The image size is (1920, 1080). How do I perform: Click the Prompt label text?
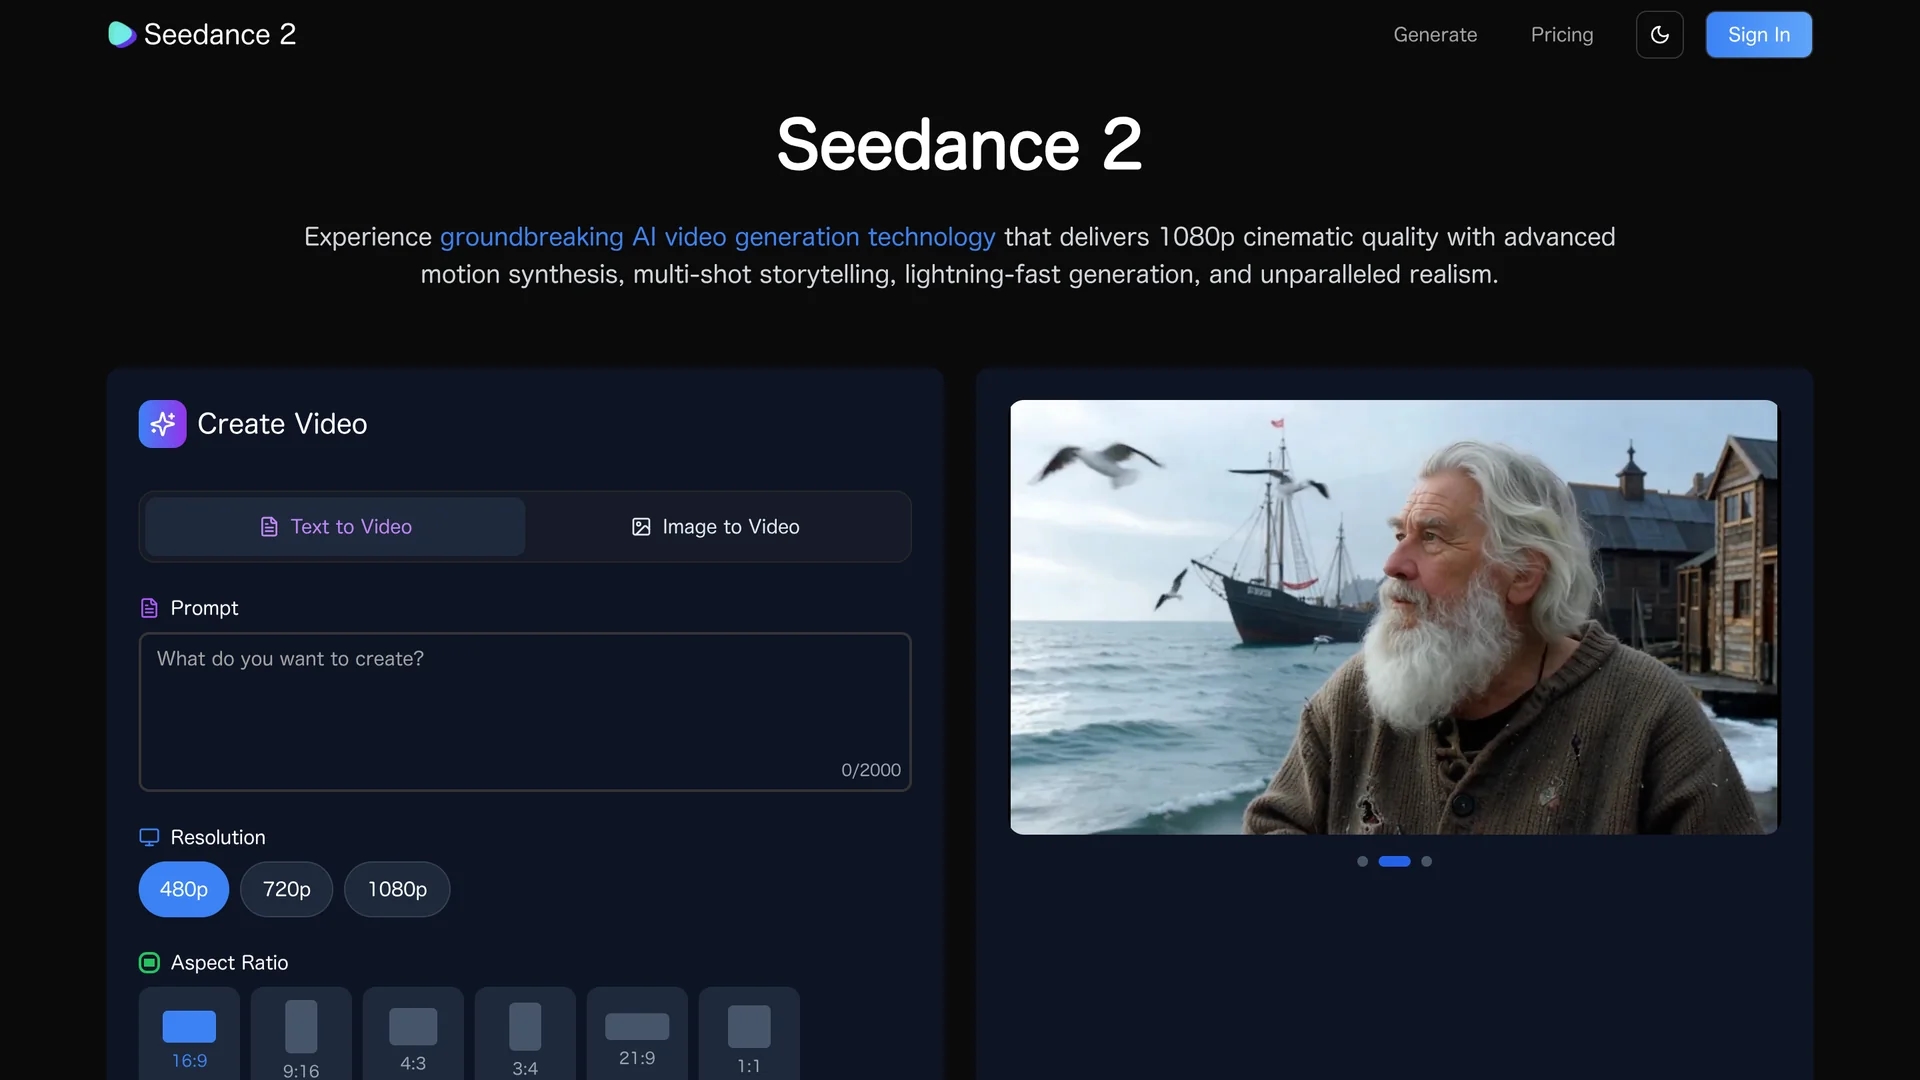coord(204,608)
